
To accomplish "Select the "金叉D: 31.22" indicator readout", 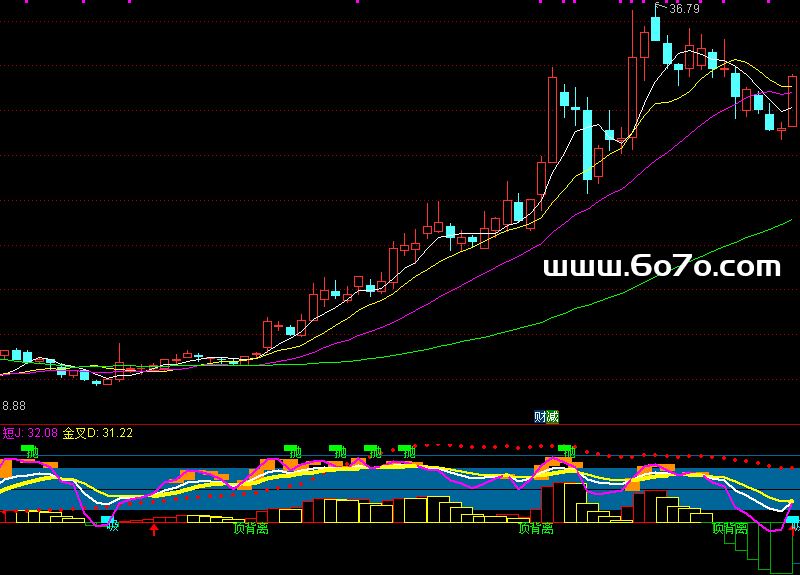I will coord(98,433).
